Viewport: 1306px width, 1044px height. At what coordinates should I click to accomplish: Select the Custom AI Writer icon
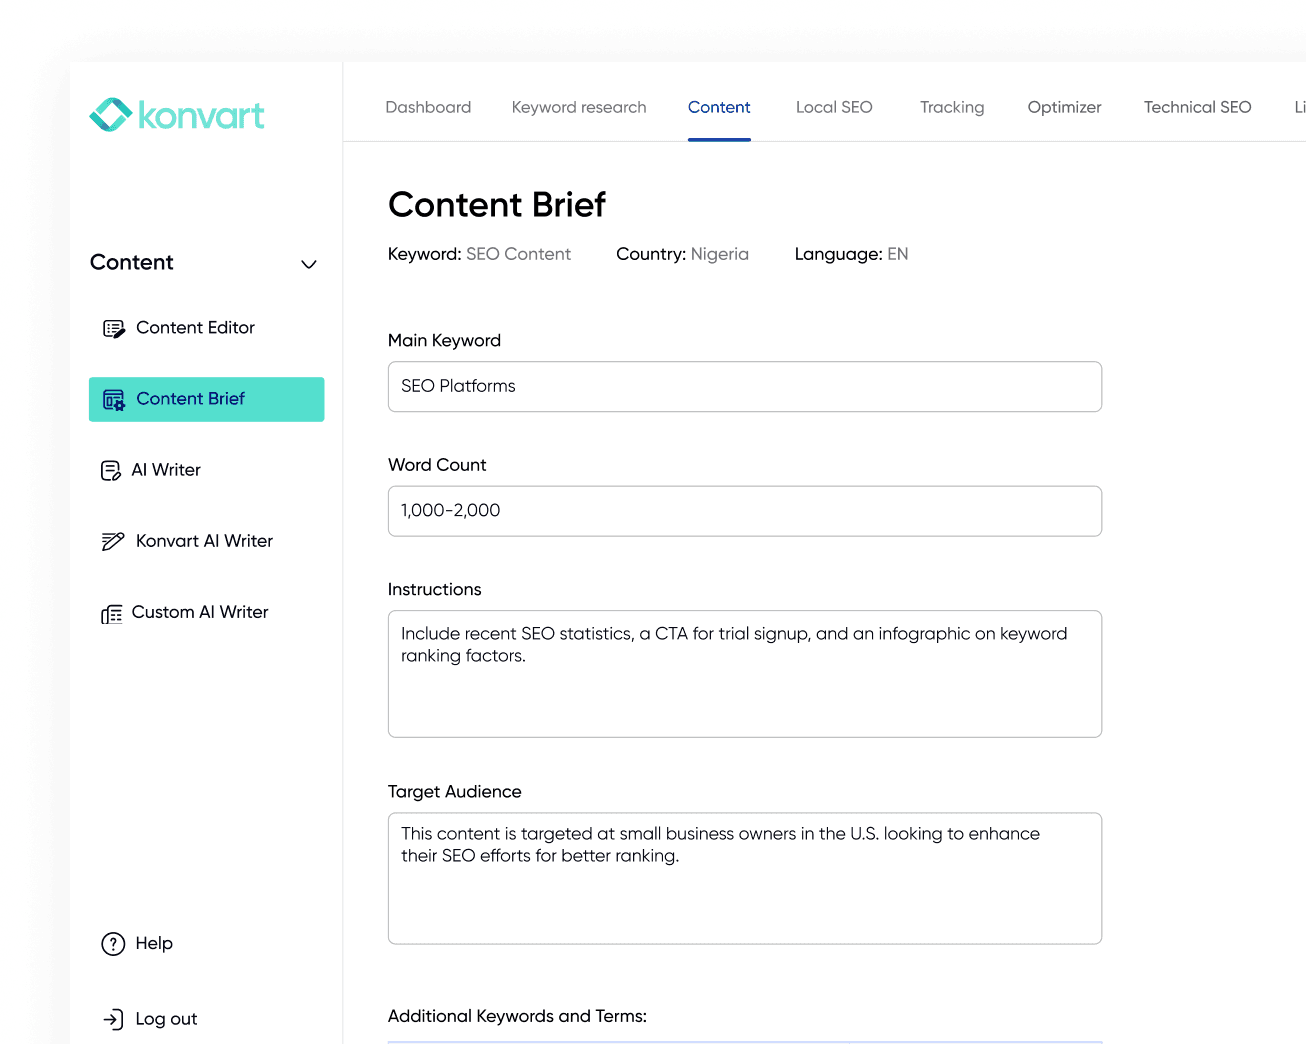click(x=112, y=612)
